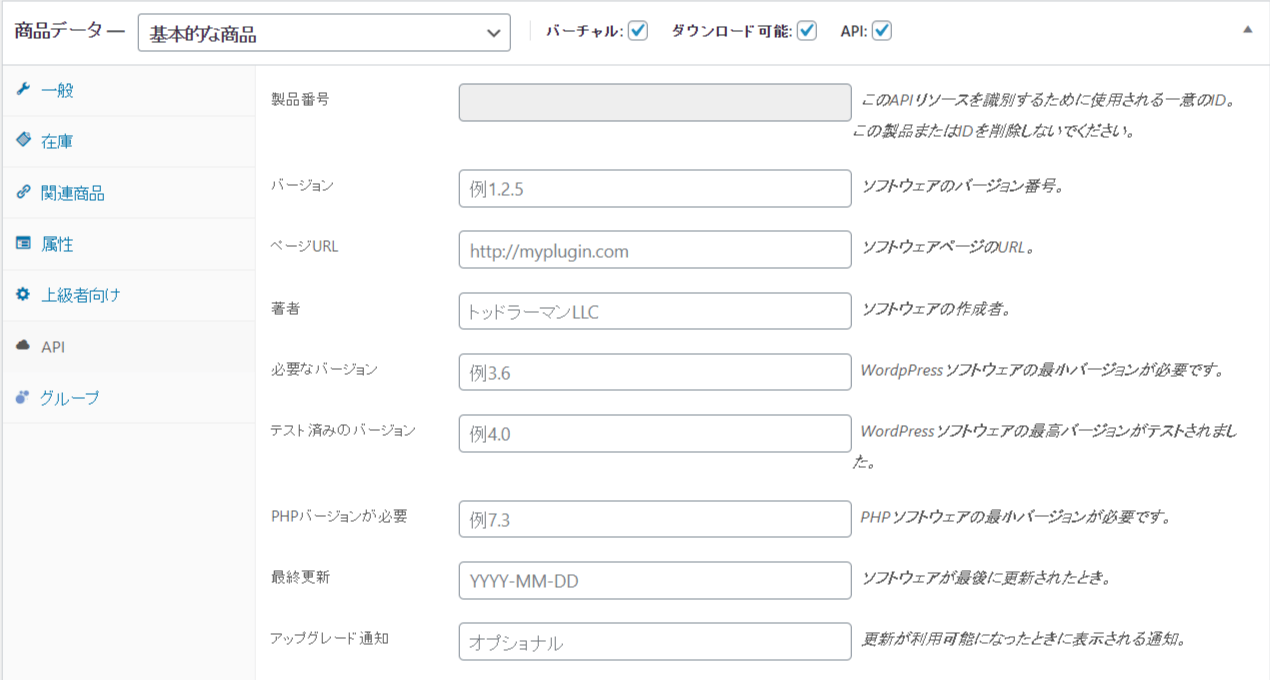
Task: Click the group icon beside グループ
Action: tap(24, 398)
